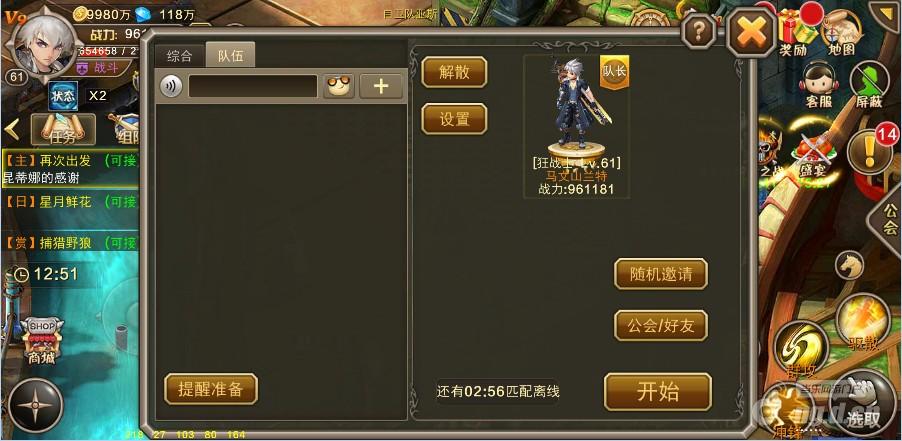This screenshot has width=902, height=441.
Task: Open the 商城 shop icon
Action: click(42, 342)
